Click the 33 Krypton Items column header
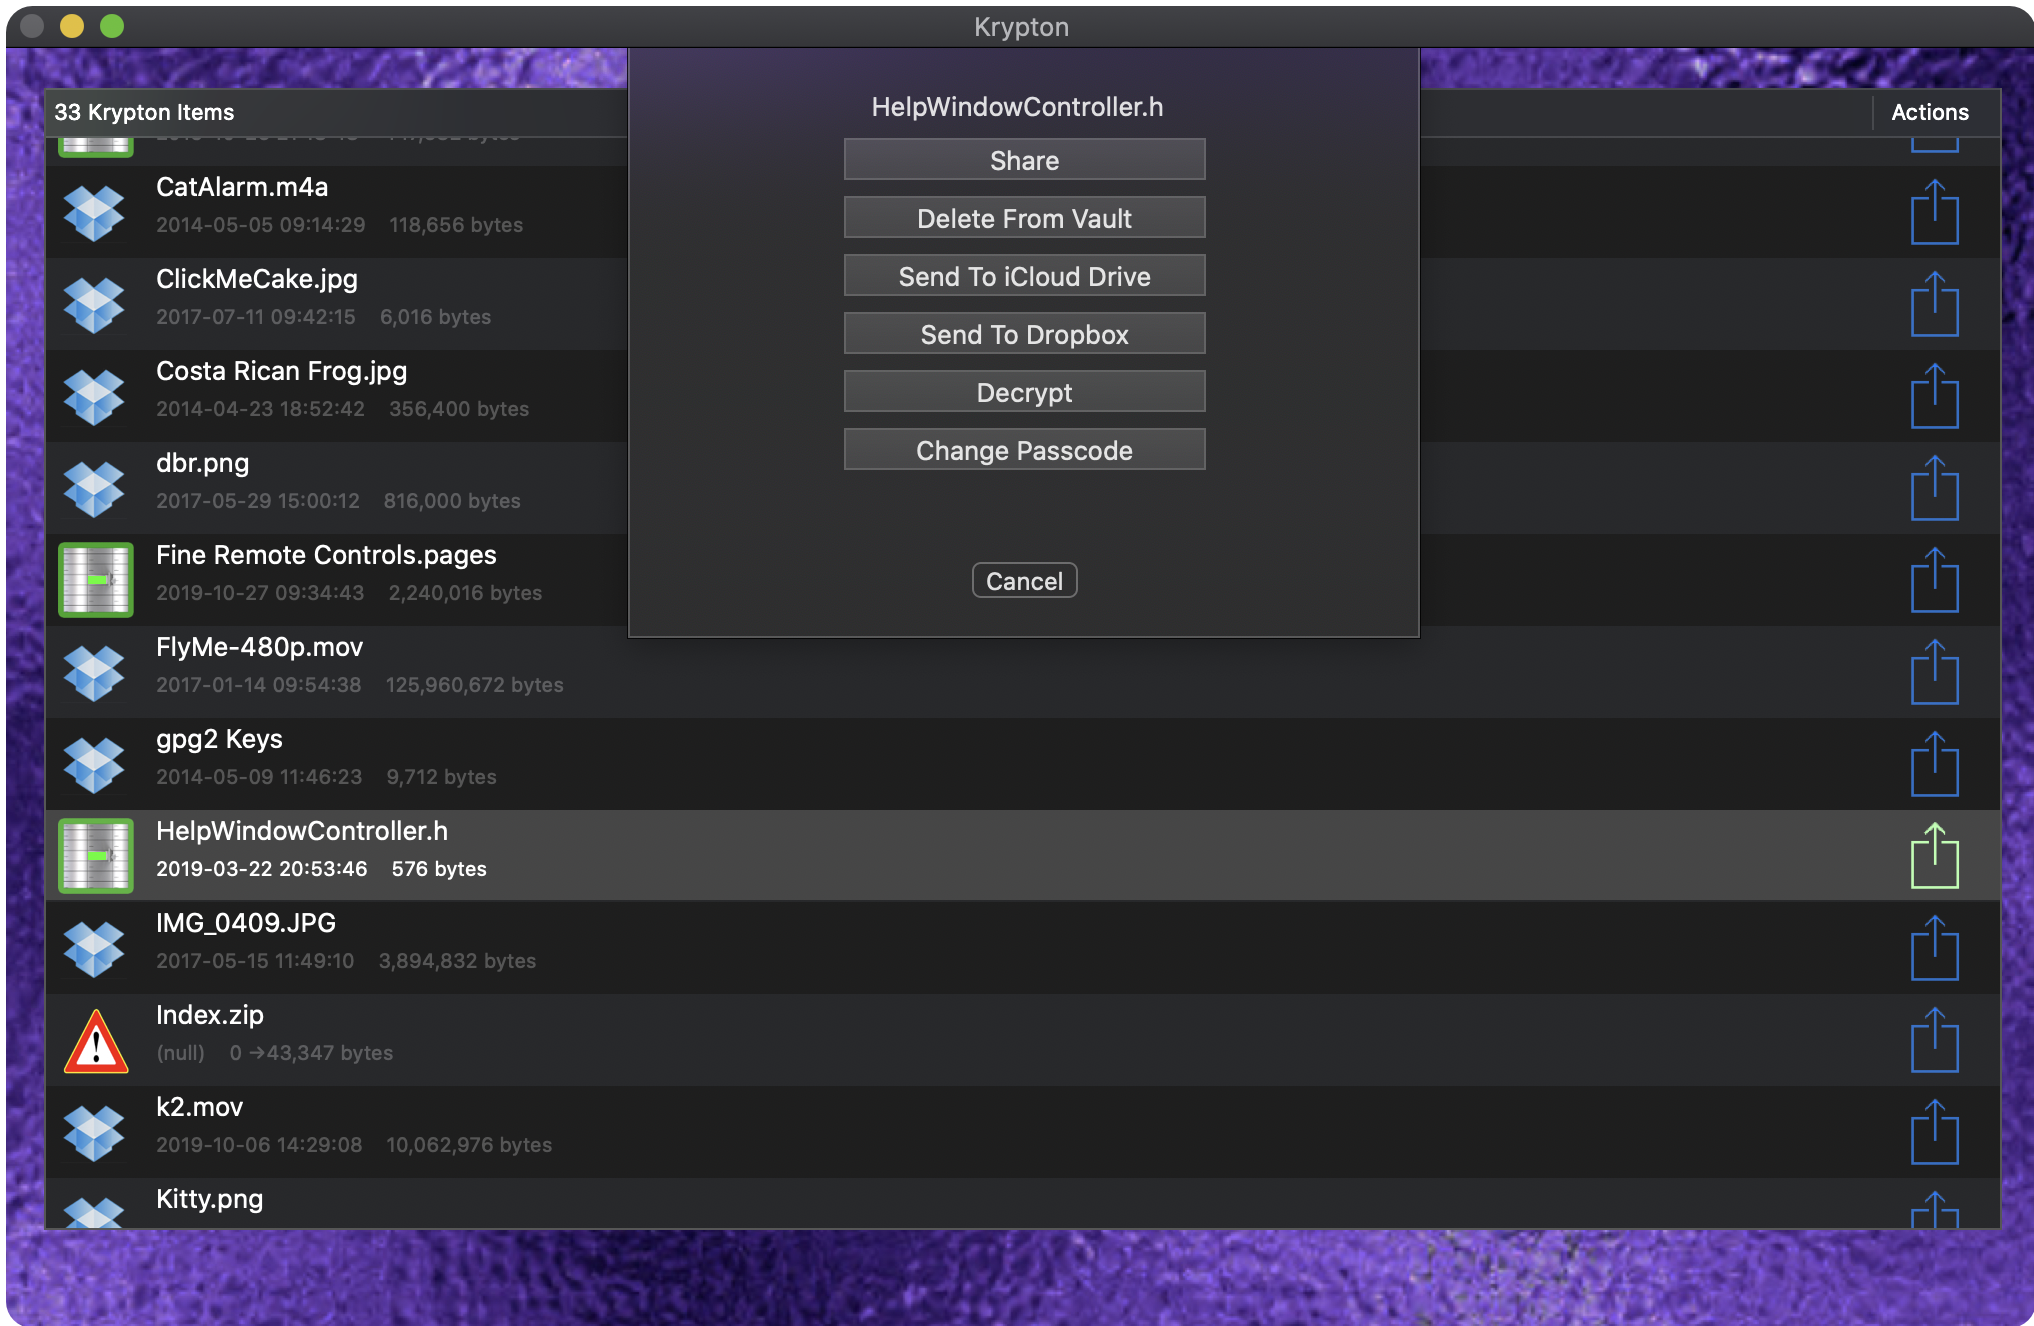The height and width of the screenshot is (1326, 2034). tap(144, 112)
